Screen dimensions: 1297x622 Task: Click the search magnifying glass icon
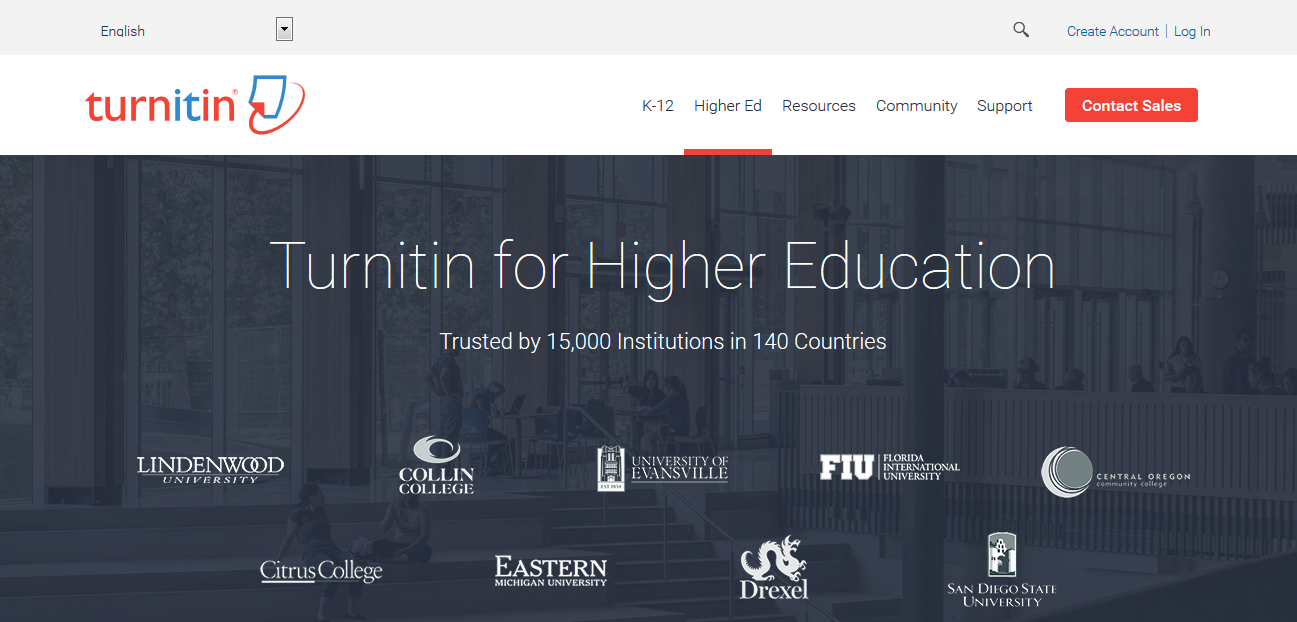click(1020, 30)
